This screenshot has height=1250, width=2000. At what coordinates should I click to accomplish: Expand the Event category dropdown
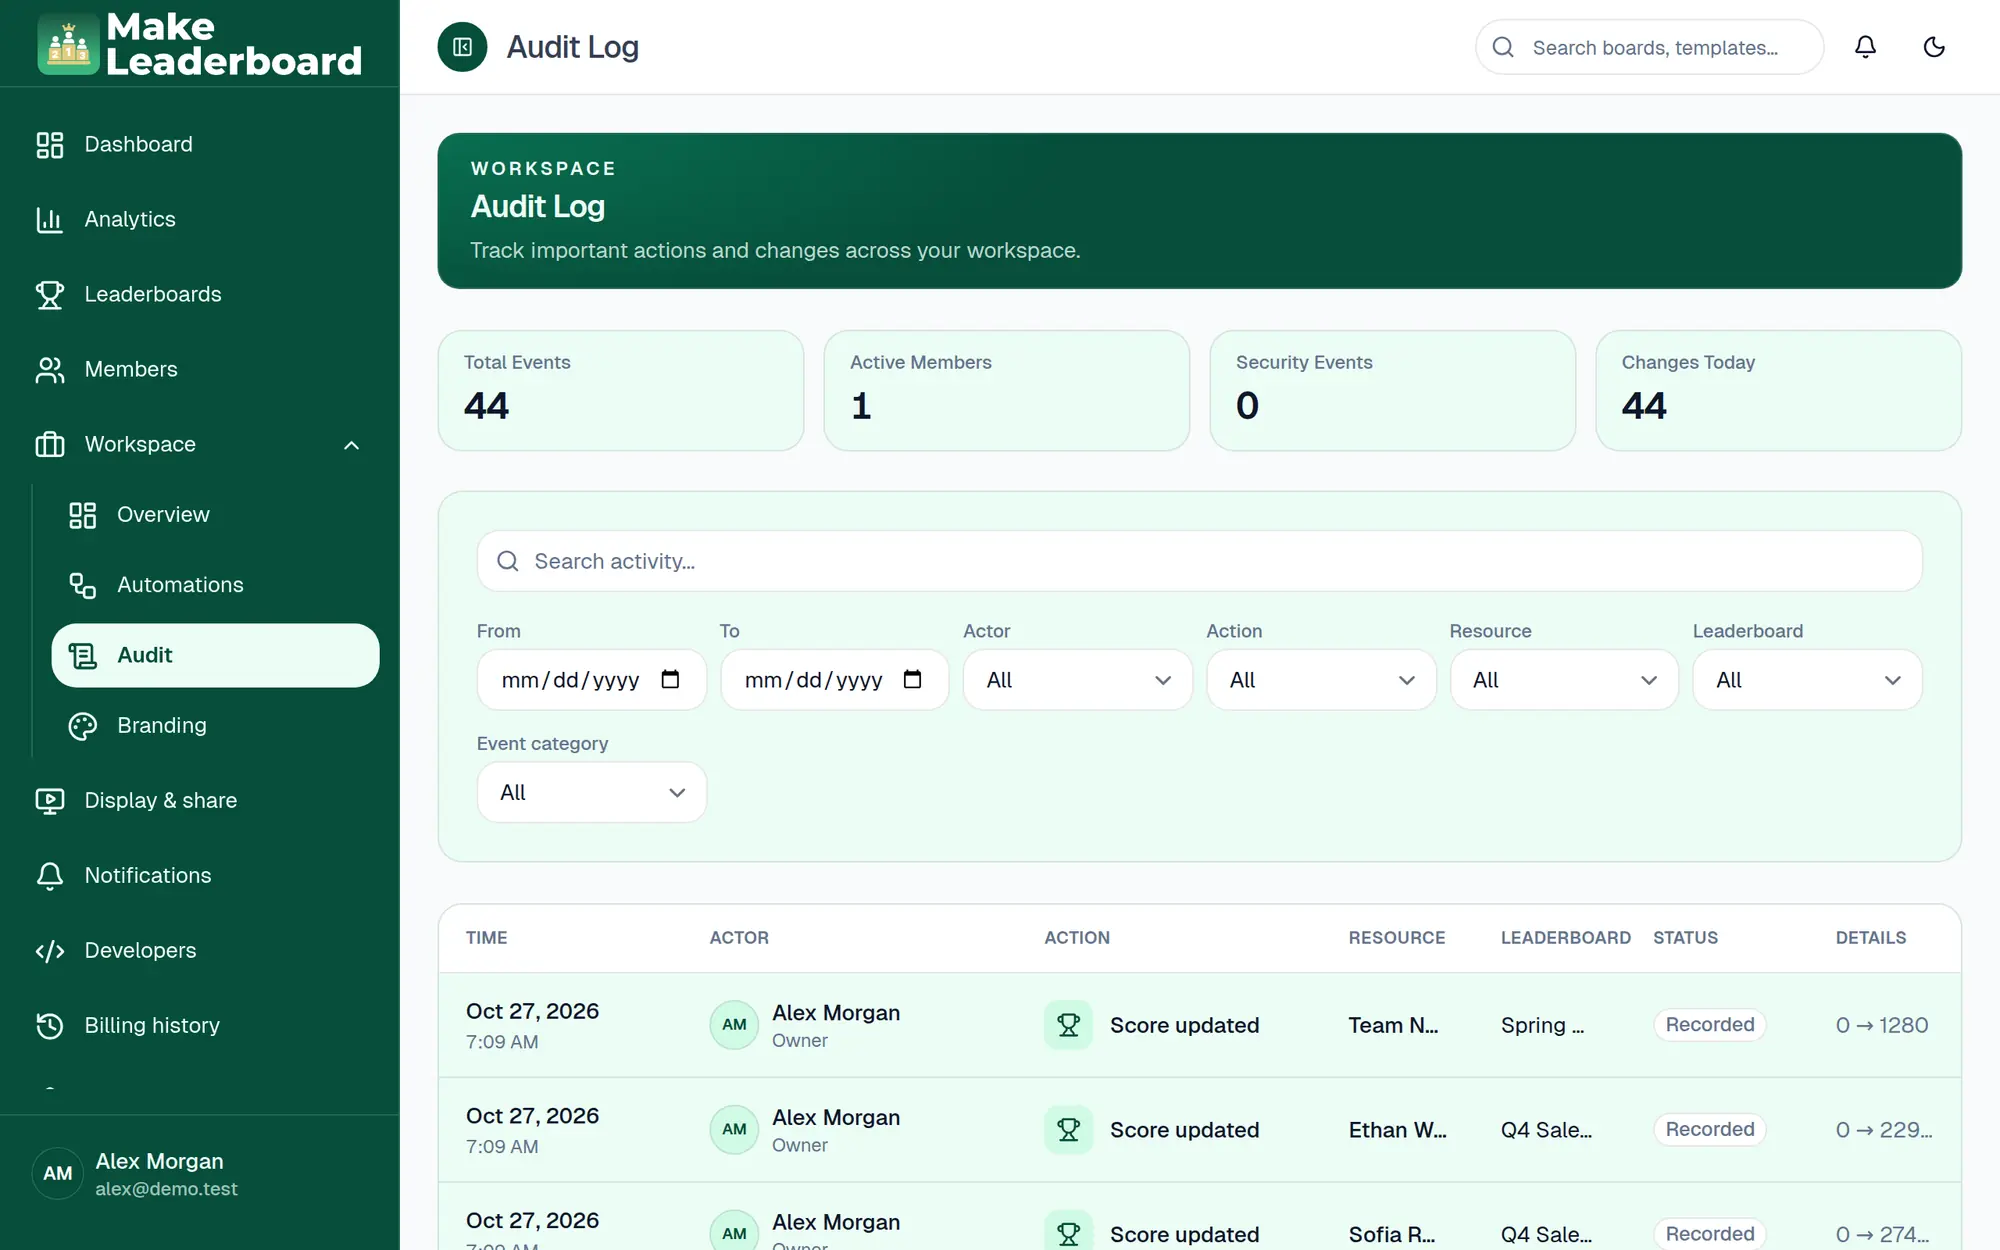point(592,792)
